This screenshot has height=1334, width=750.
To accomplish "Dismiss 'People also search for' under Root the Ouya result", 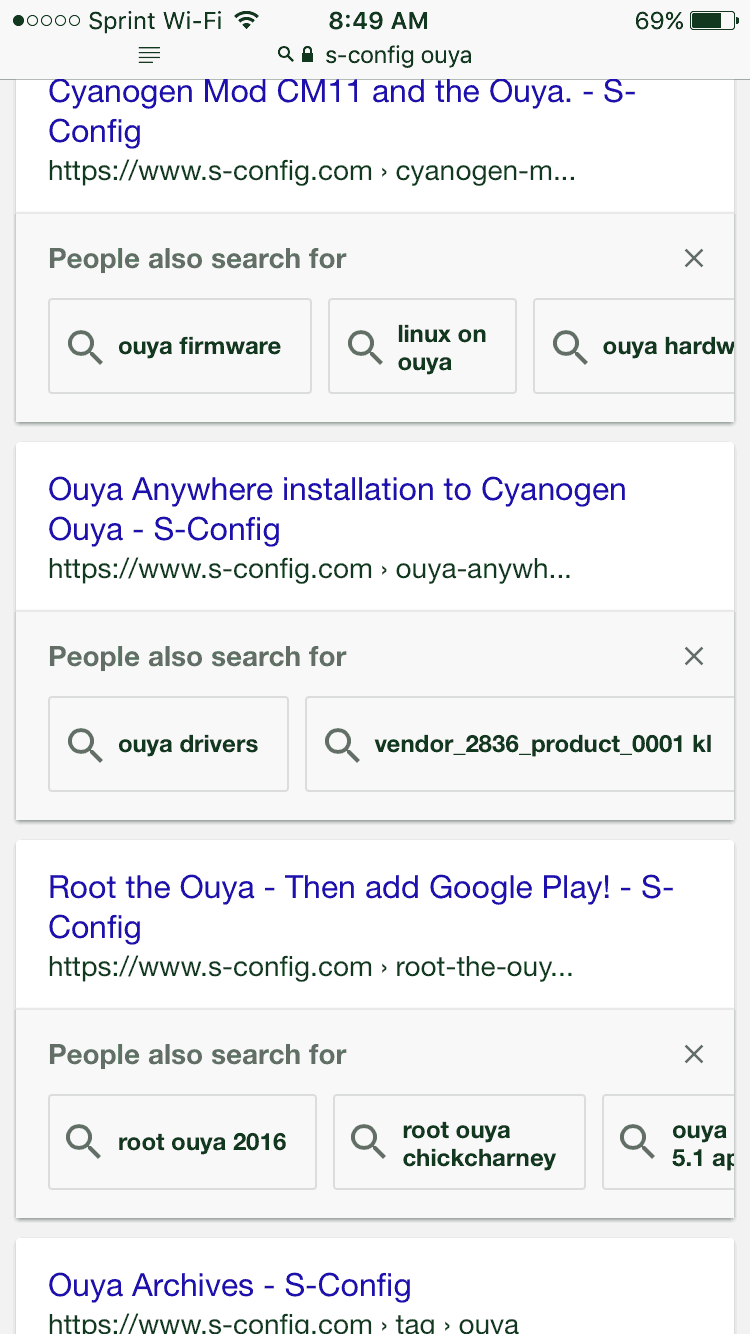I will coord(694,1054).
